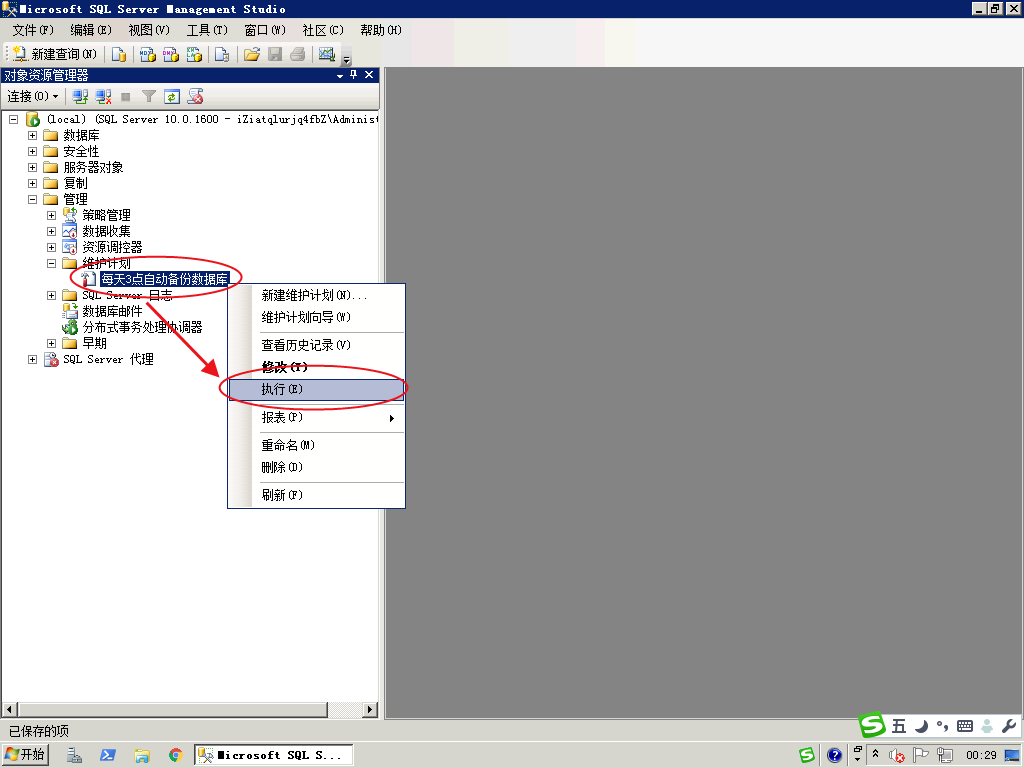Click the Object Explorer scrollbar right arrow
The image size is (1024, 768).
point(370,709)
